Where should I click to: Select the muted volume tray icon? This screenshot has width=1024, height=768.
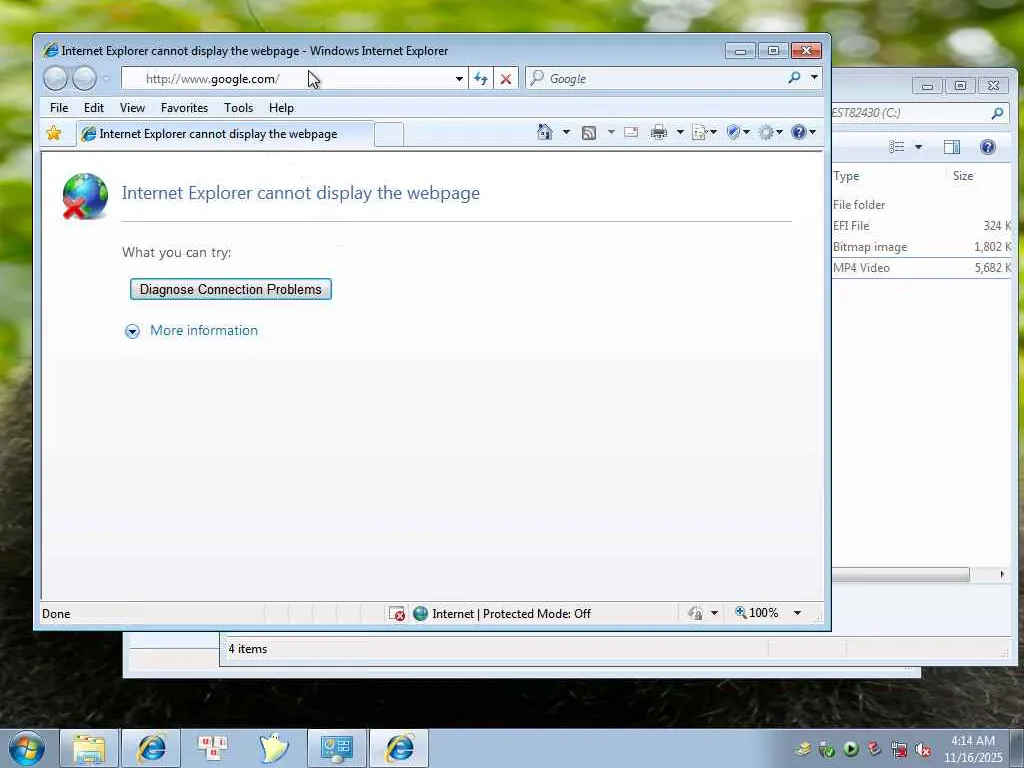point(923,750)
